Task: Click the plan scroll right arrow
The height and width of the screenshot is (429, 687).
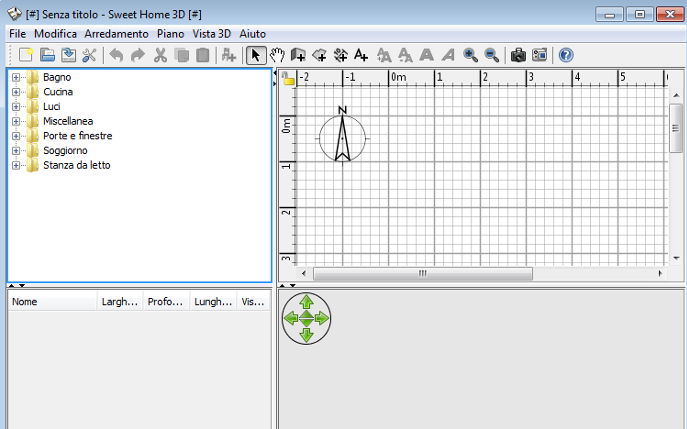Action: pyautogui.click(x=660, y=273)
